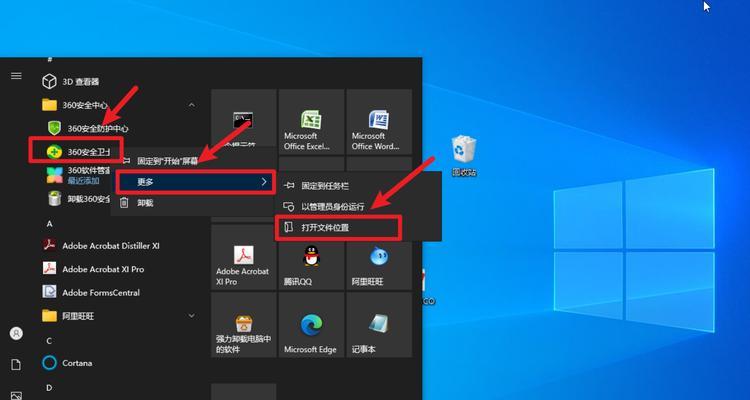Open Adobe FormsCentral list icon

[49, 292]
